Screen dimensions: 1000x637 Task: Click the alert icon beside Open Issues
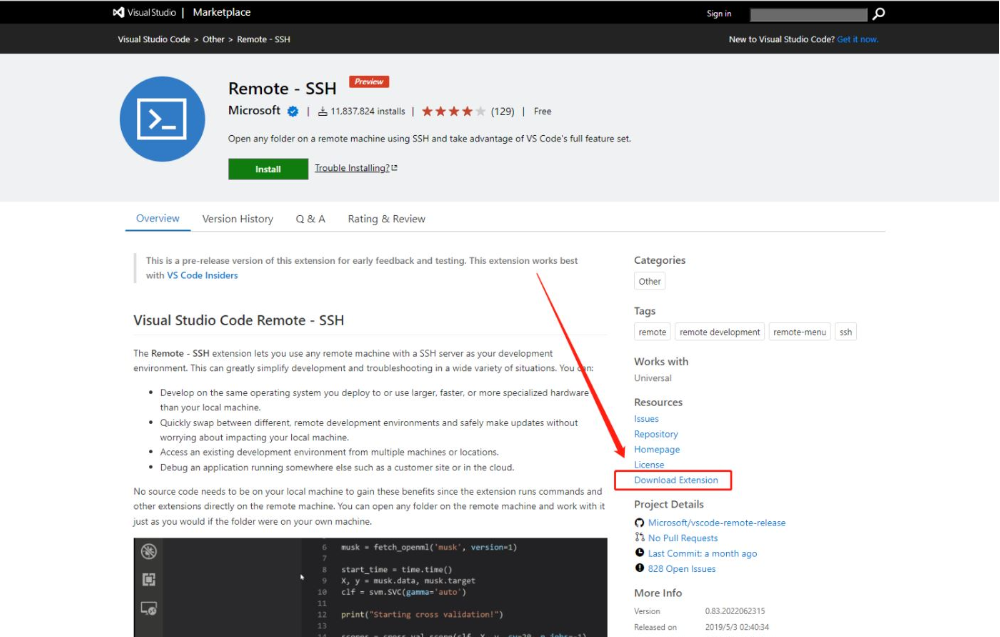pyautogui.click(x=639, y=568)
